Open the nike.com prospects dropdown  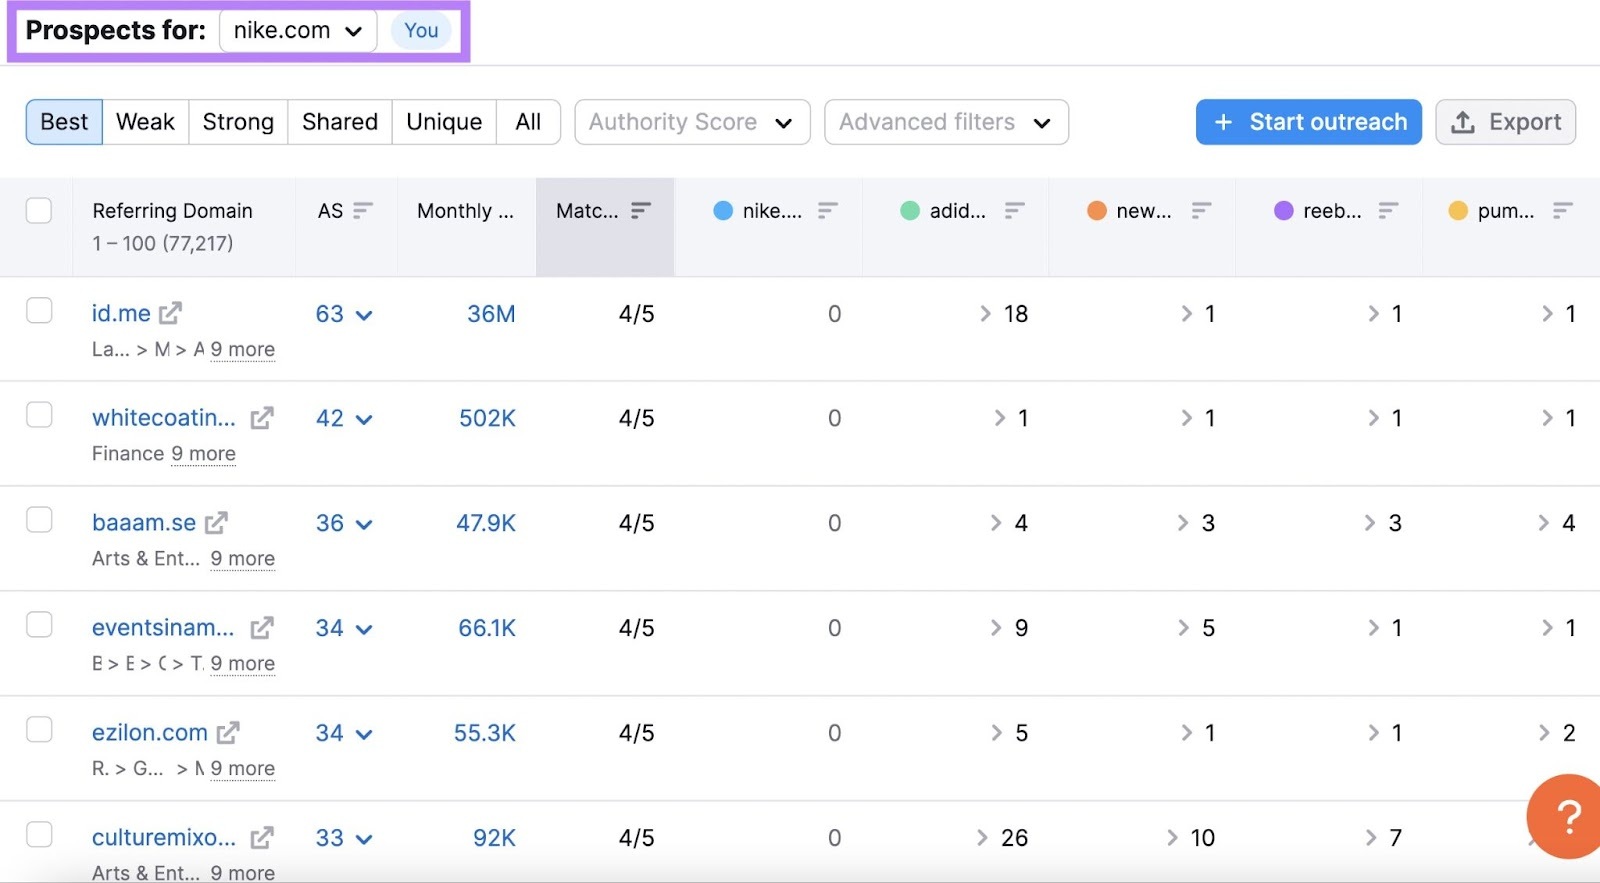[x=298, y=31]
